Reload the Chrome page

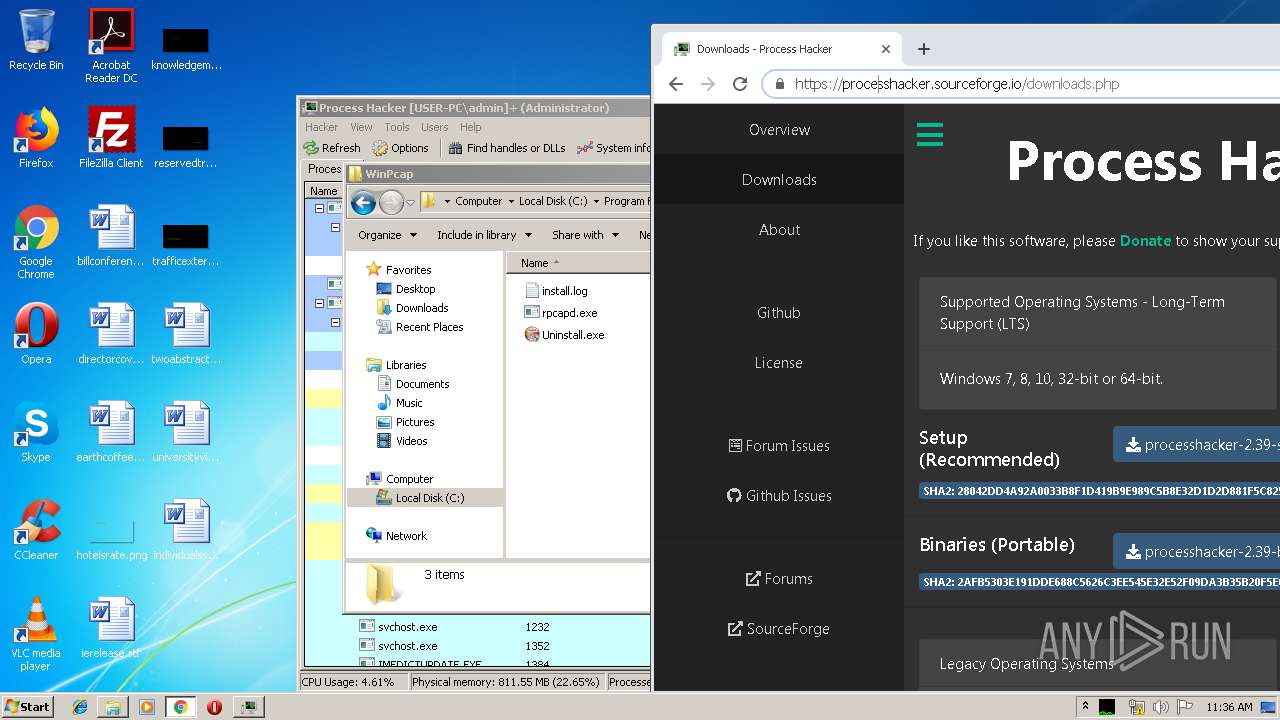(x=740, y=84)
